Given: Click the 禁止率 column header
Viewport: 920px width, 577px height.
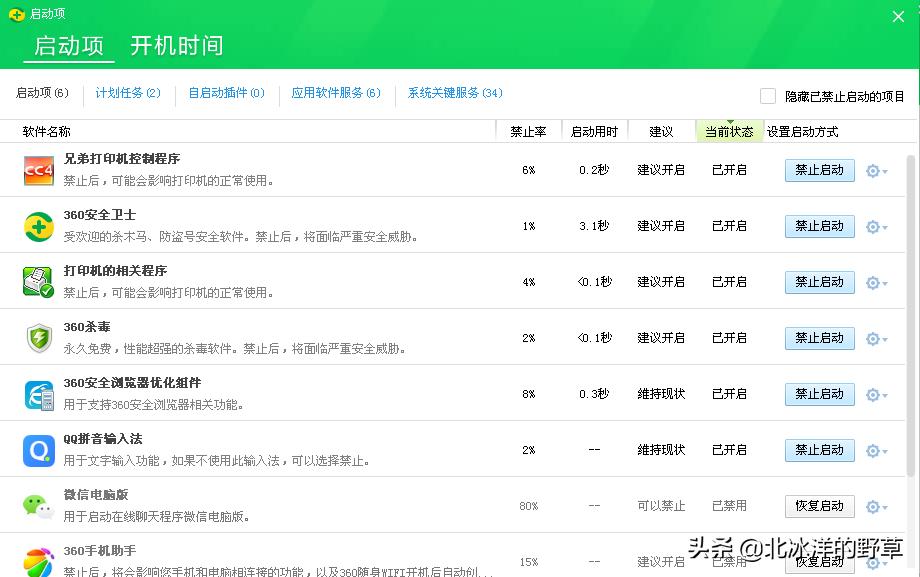Looking at the screenshot, I should [x=528, y=131].
